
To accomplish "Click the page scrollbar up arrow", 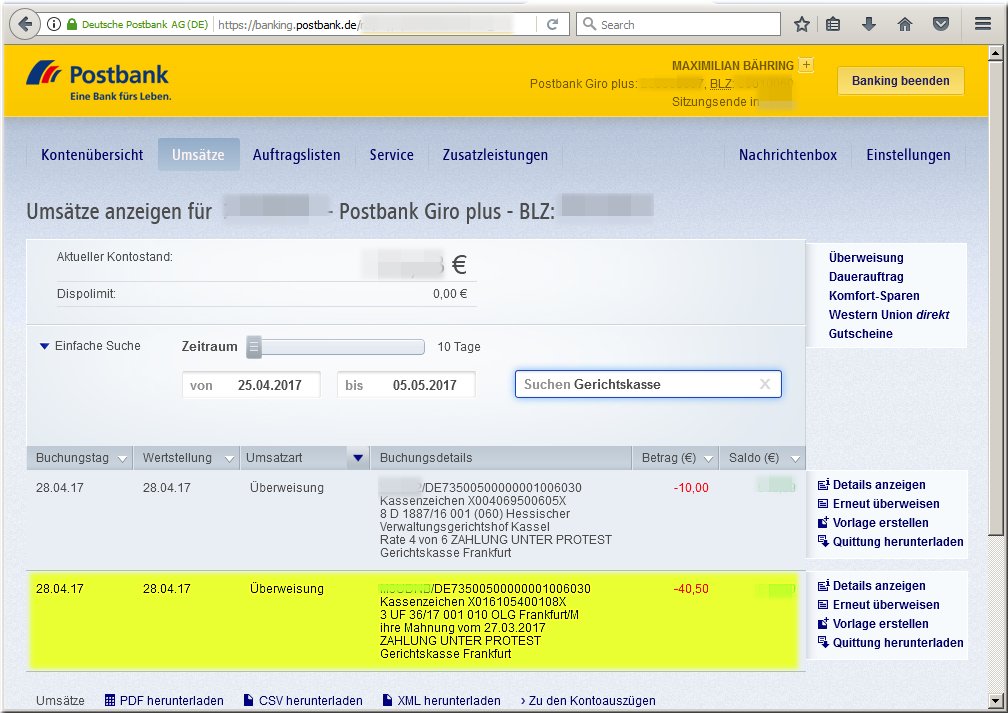I will tap(995, 53).
